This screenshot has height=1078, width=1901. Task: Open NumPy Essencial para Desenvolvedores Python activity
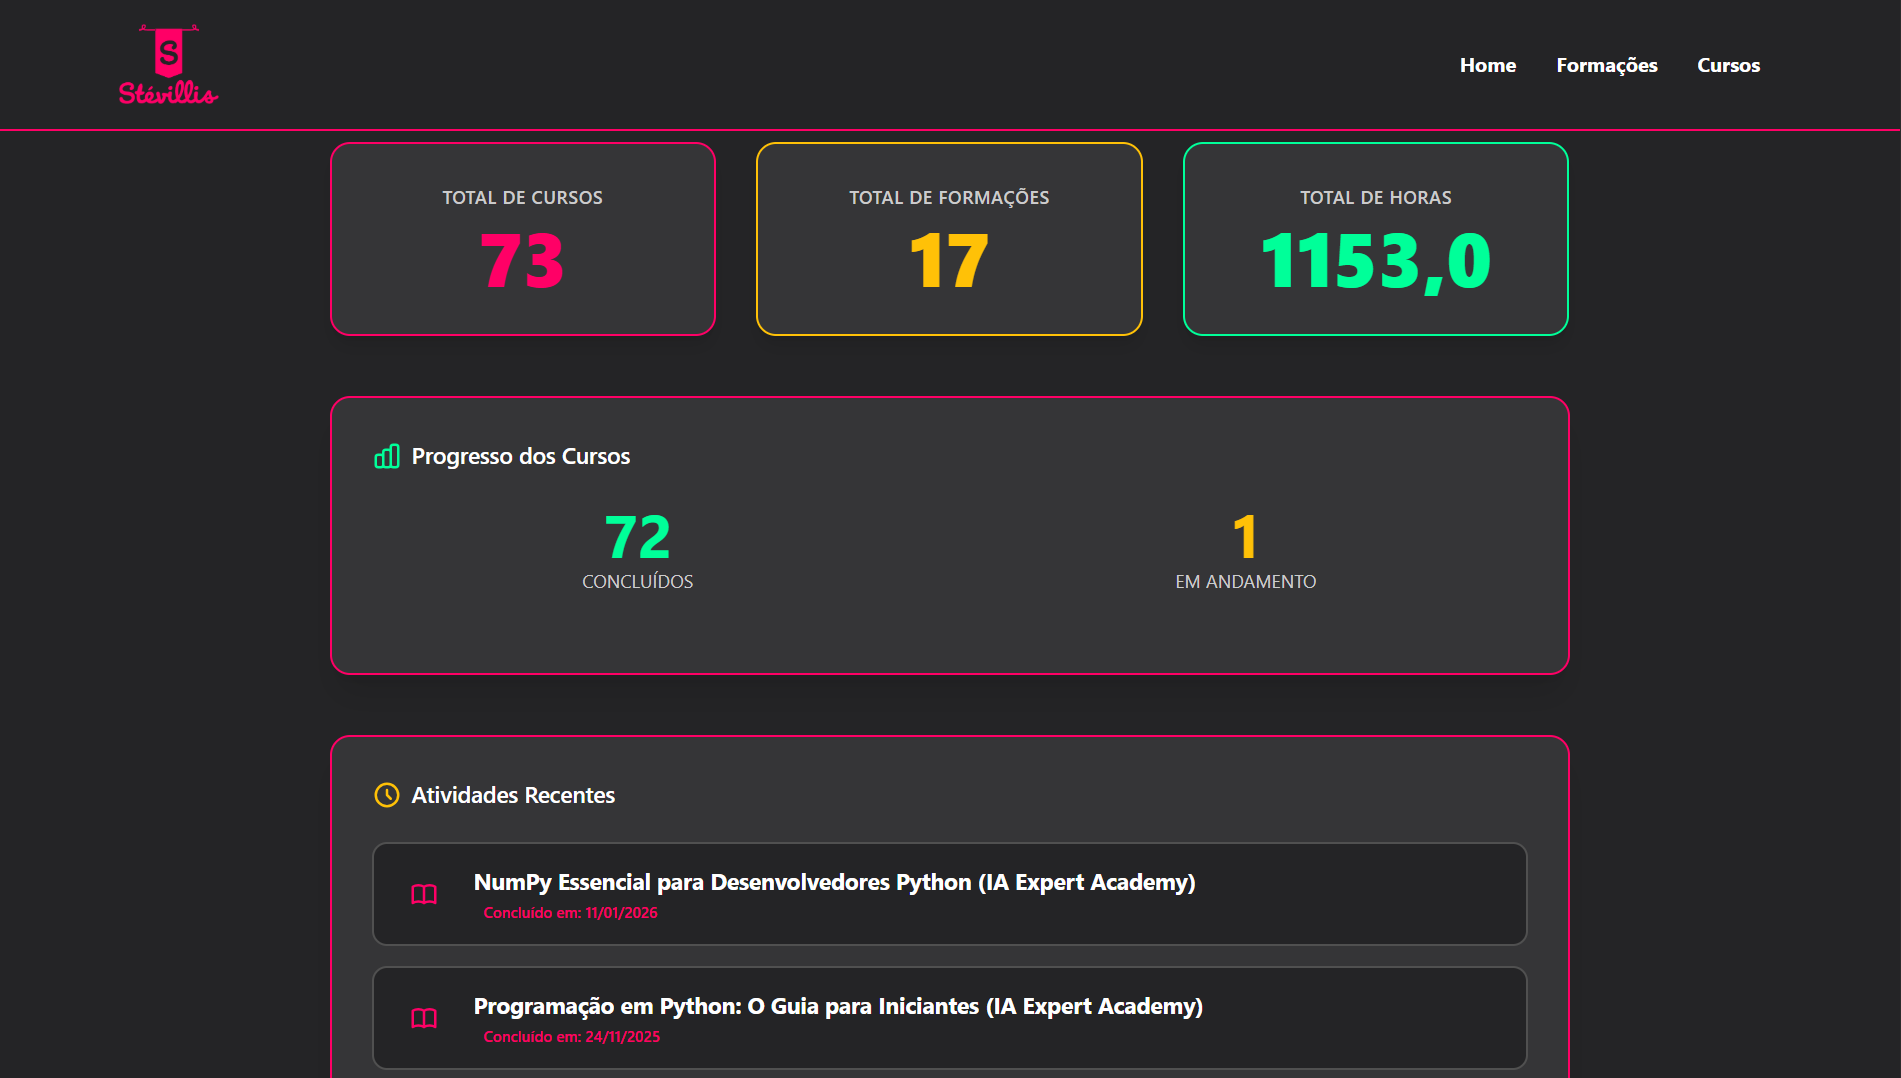[x=834, y=882]
